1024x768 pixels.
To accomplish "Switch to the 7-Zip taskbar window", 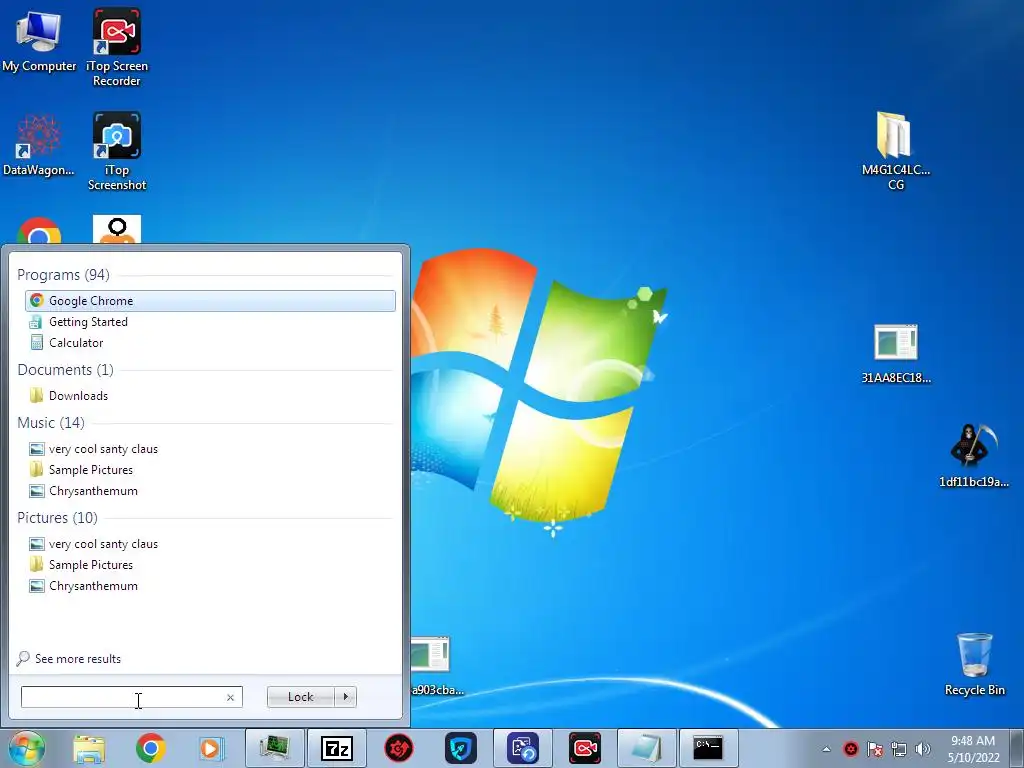I will pos(337,748).
